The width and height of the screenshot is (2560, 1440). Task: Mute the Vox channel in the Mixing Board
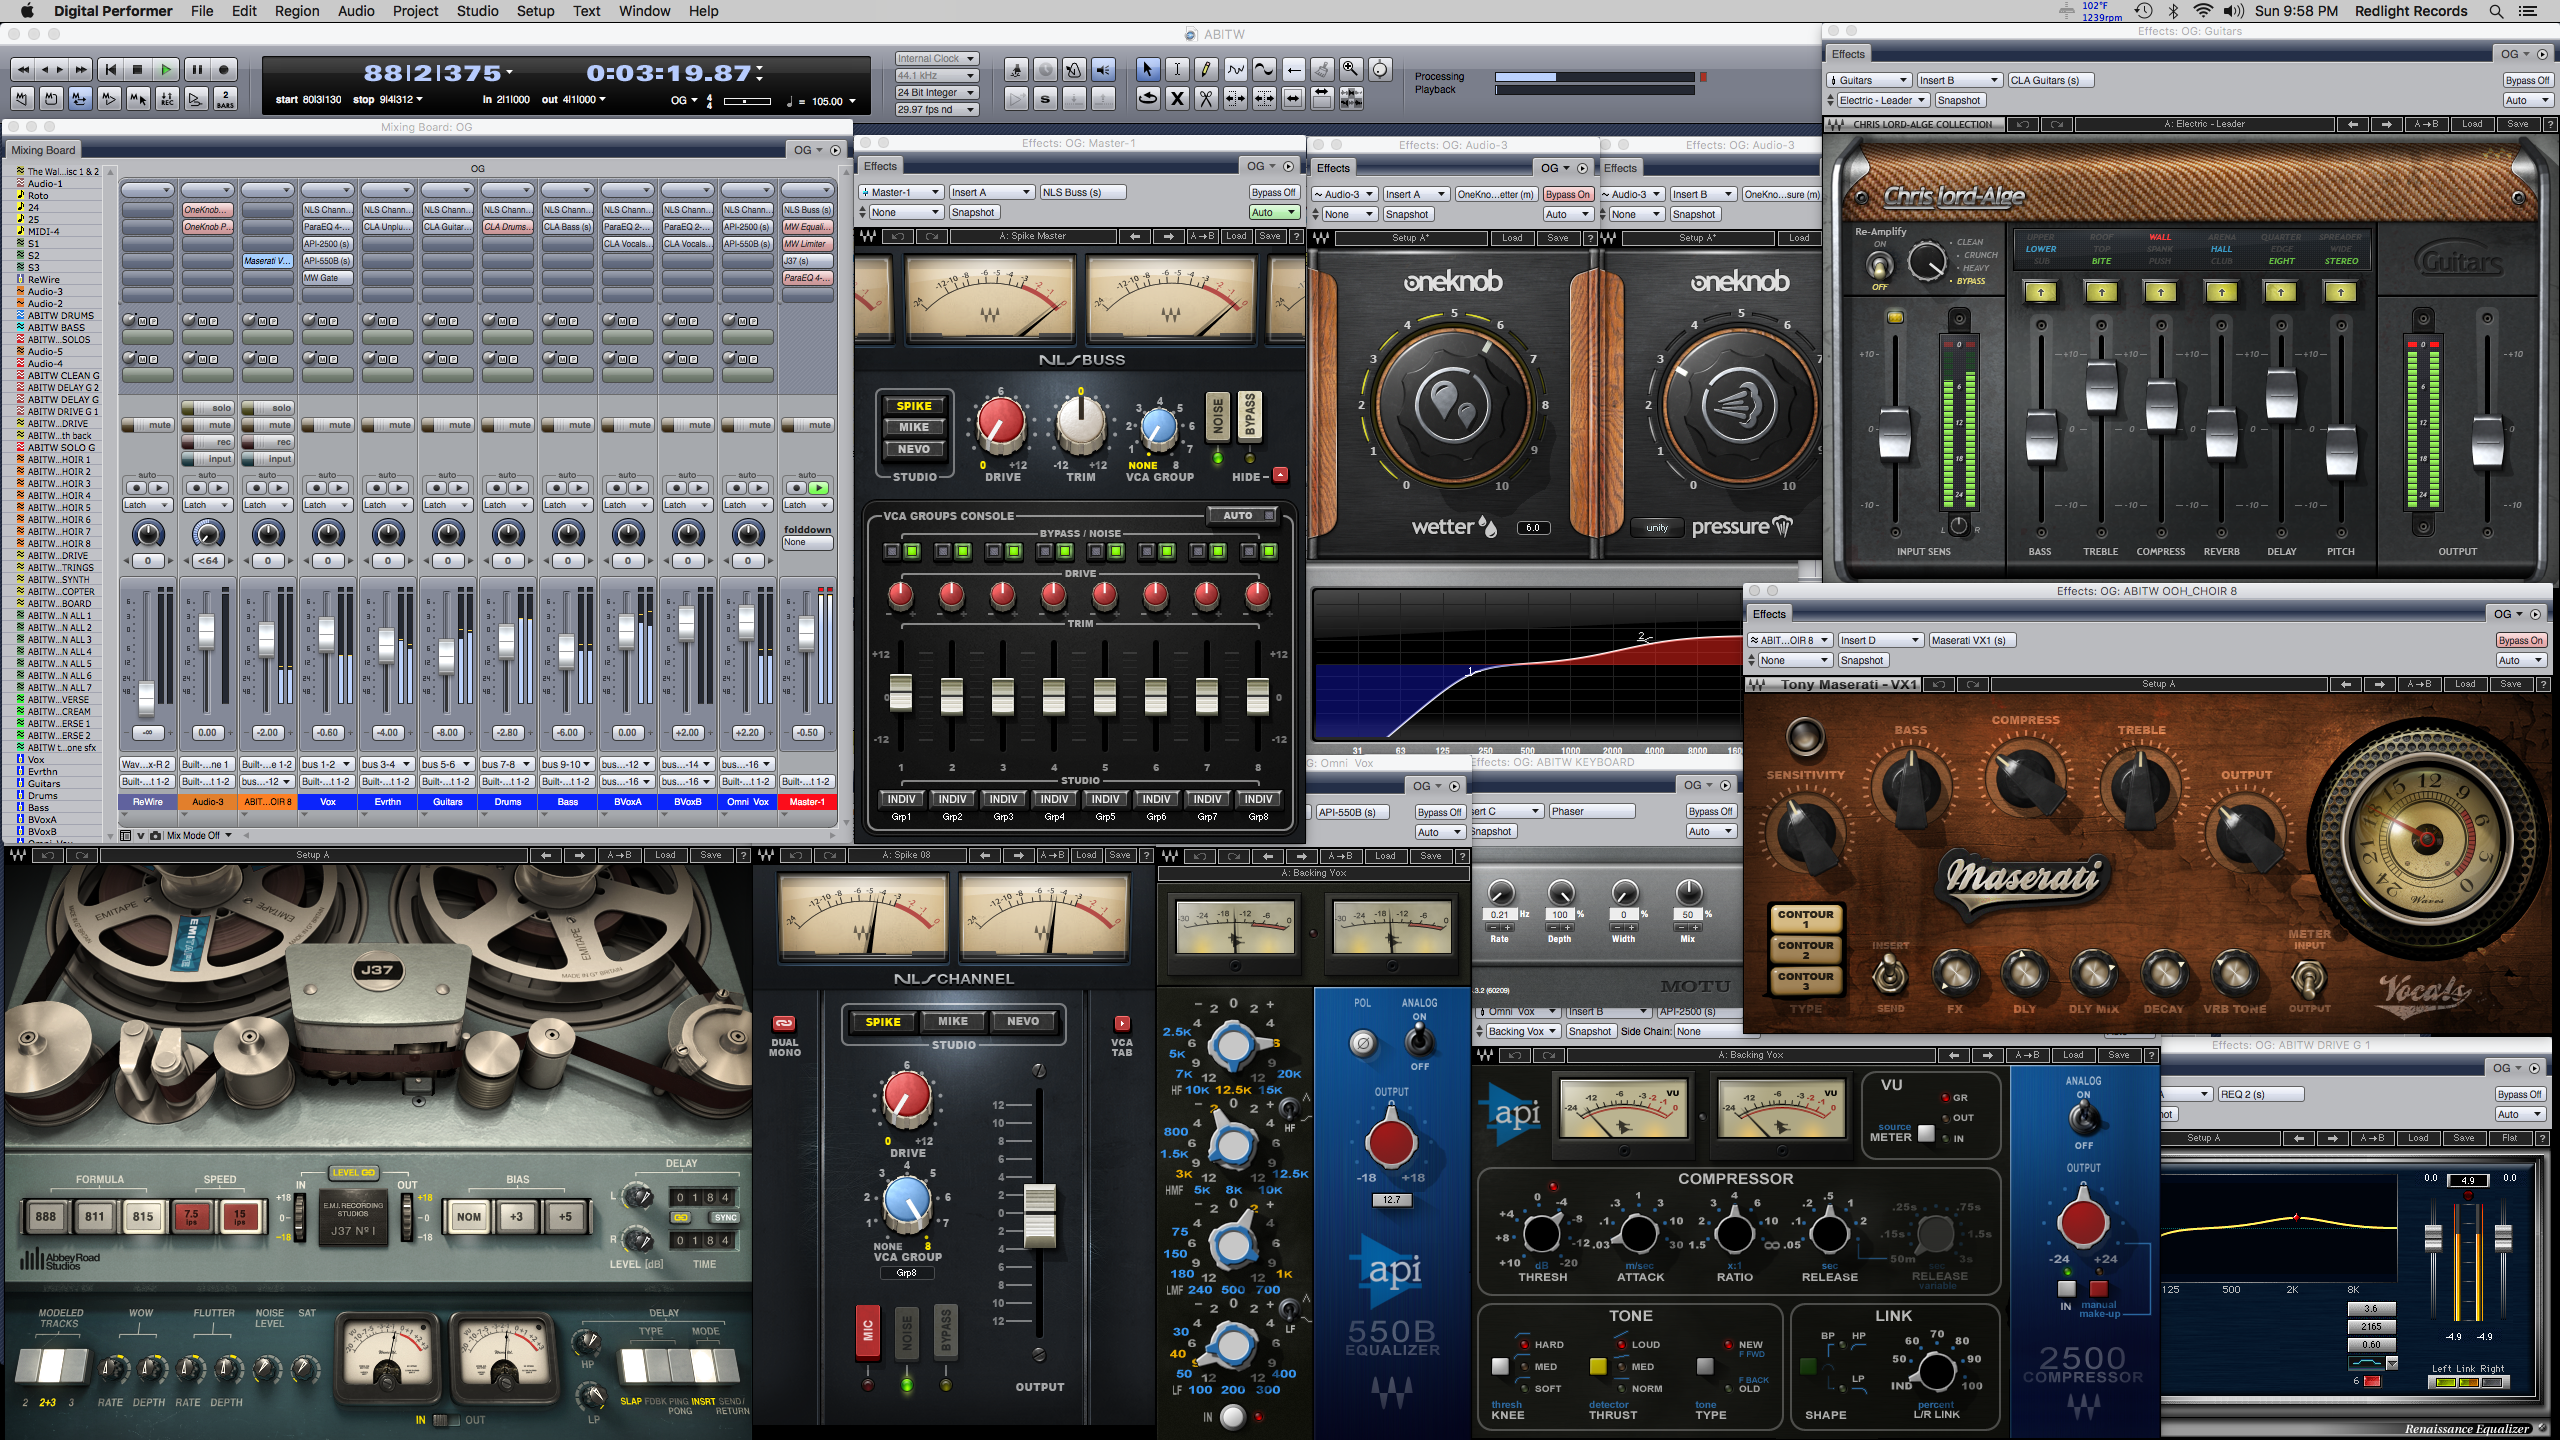[x=328, y=425]
